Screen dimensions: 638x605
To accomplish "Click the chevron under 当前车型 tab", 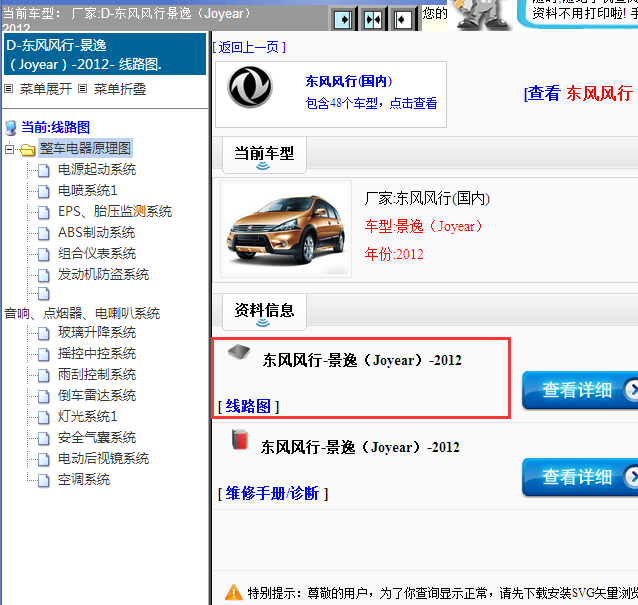I will point(263,166).
